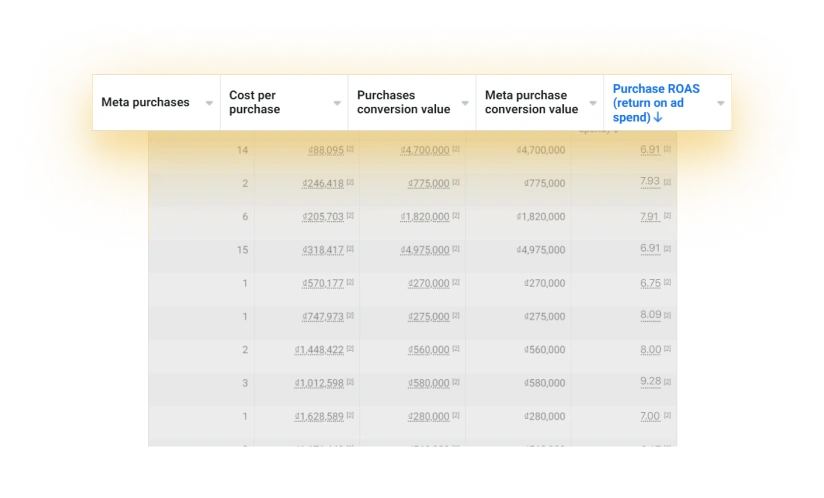Expand the Purchase ROAS column dropdown arrow
The height and width of the screenshot is (498, 824).
pos(720,103)
